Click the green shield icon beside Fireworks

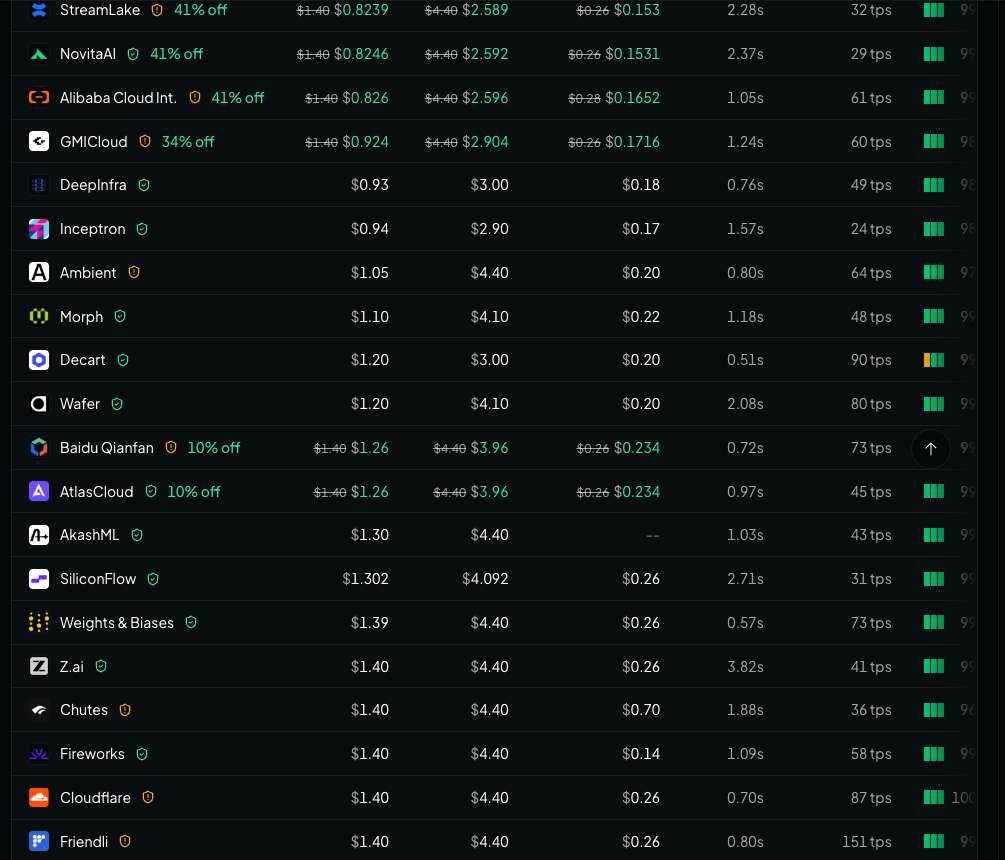(142, 754)
